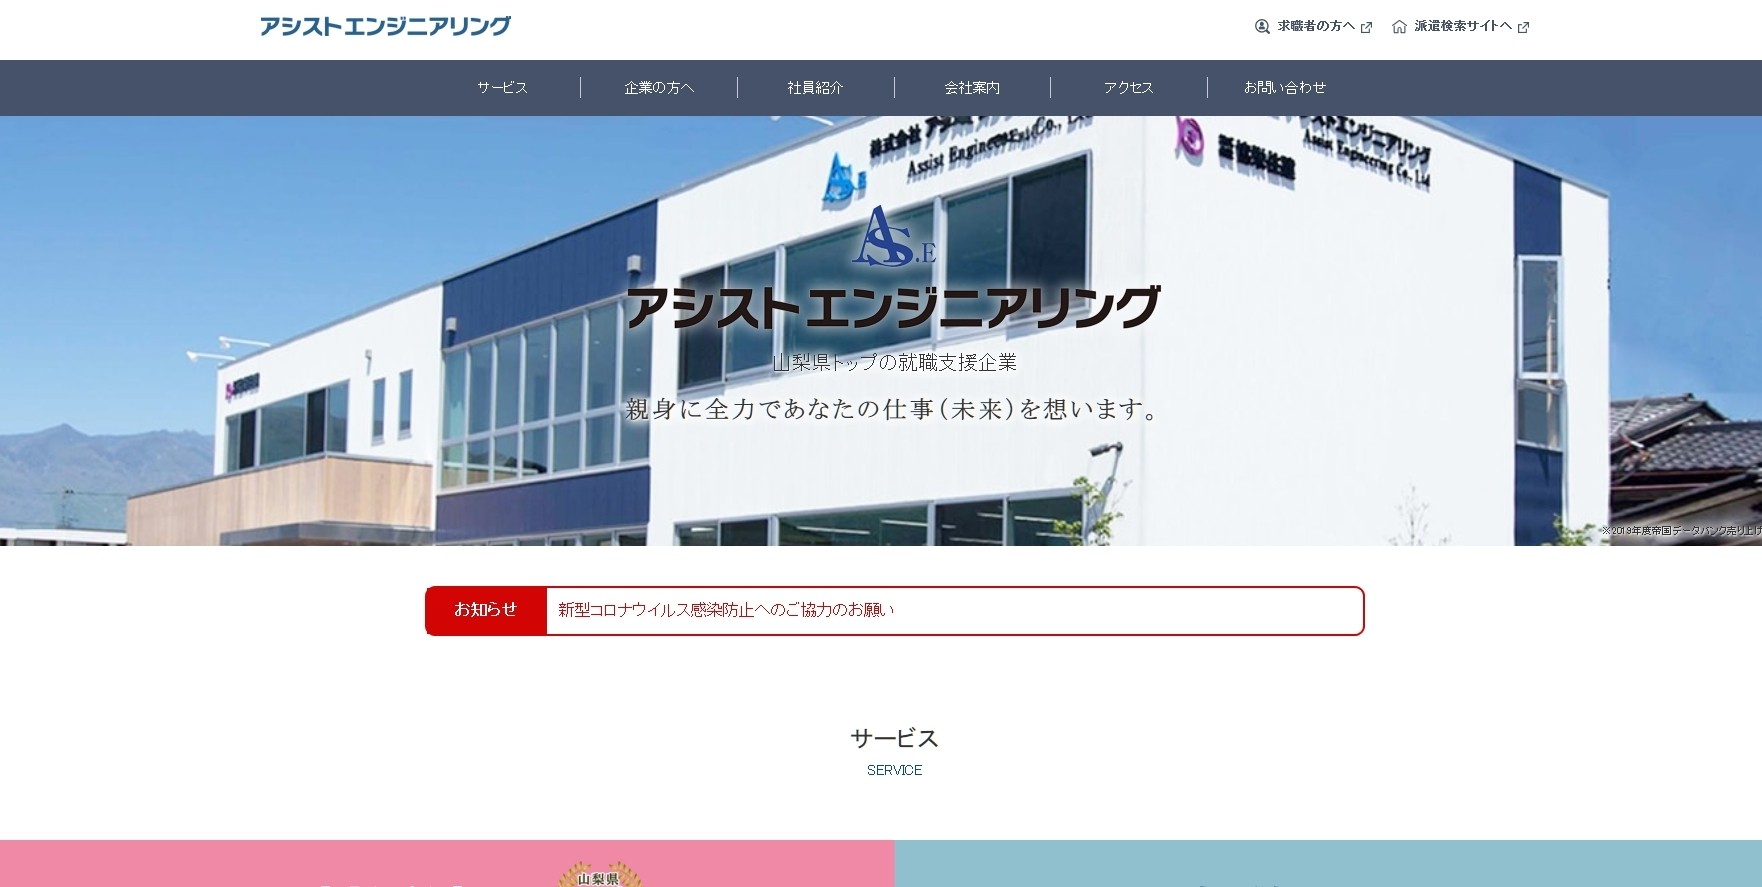1762x887 pixels.
Task: Click the ※2019年度帝国データバンク footnote on hero image
Action: tap(1680, 531)
